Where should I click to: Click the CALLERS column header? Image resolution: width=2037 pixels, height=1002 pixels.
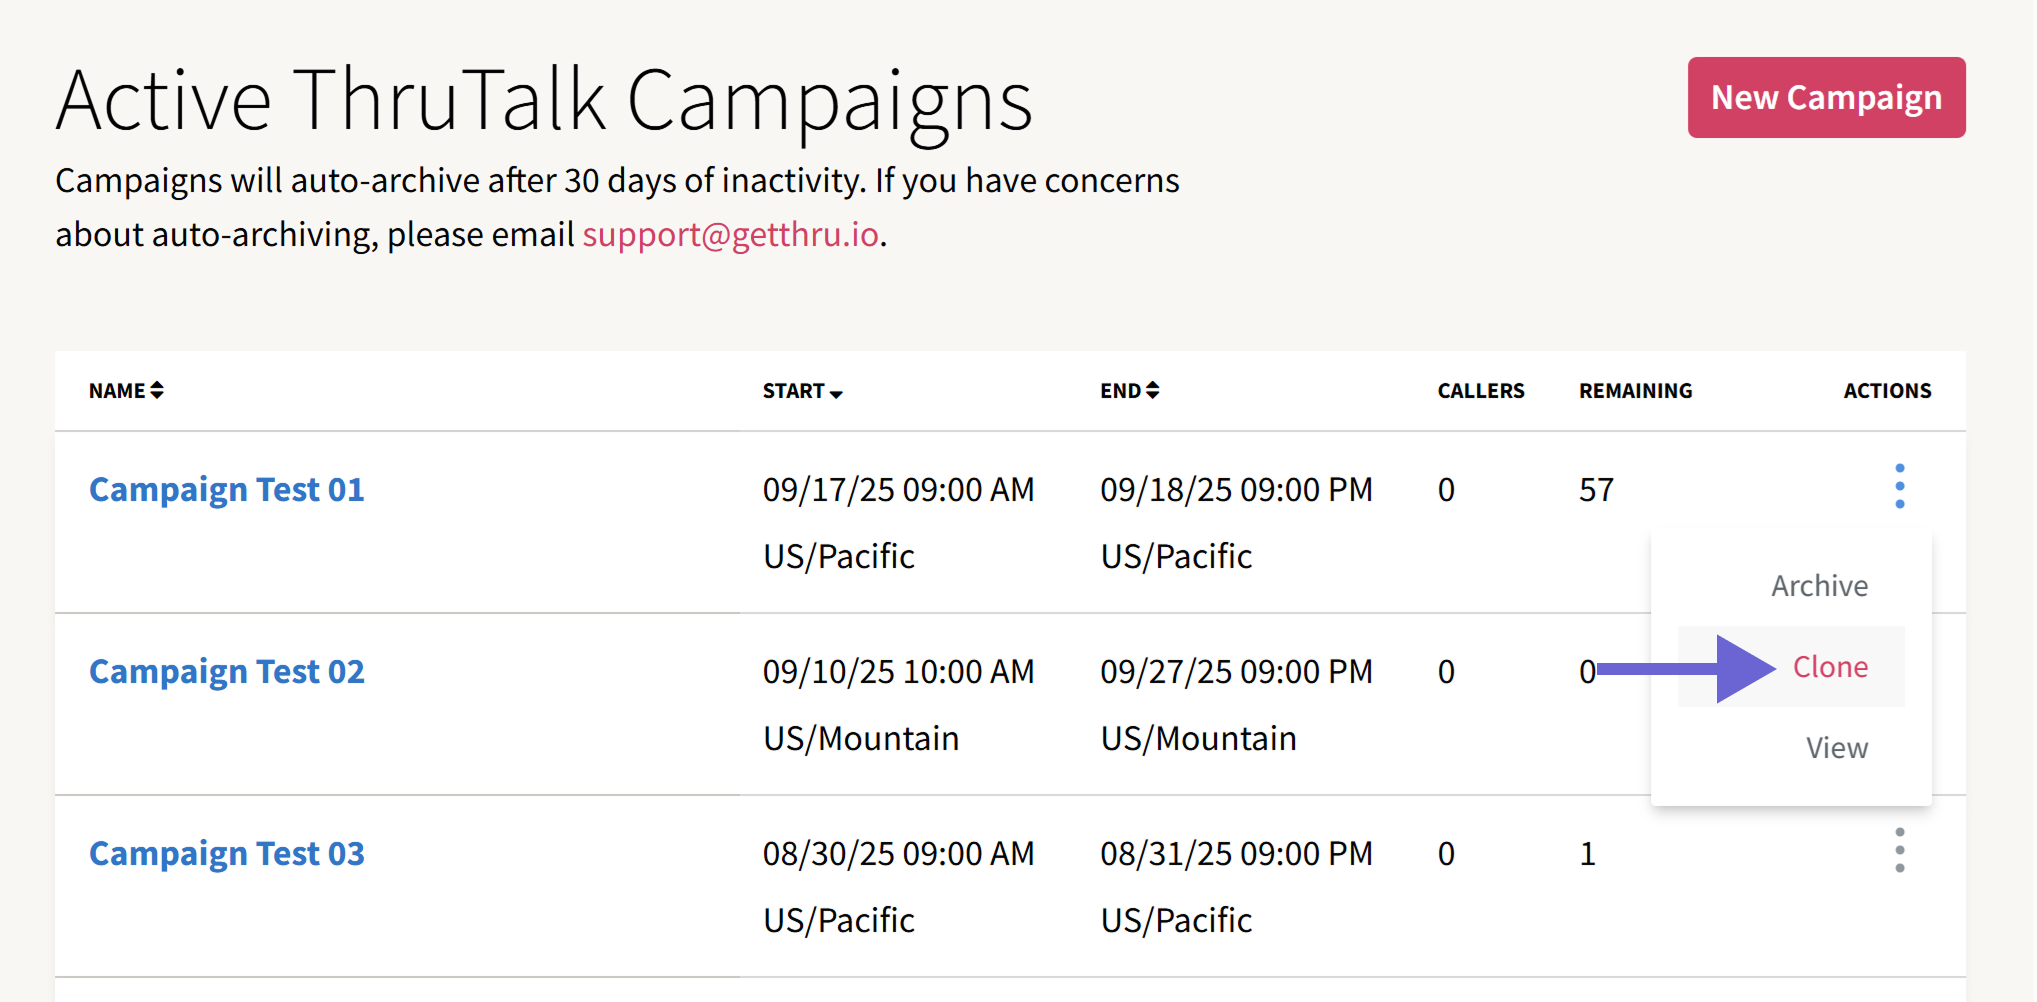(1480, 391)
